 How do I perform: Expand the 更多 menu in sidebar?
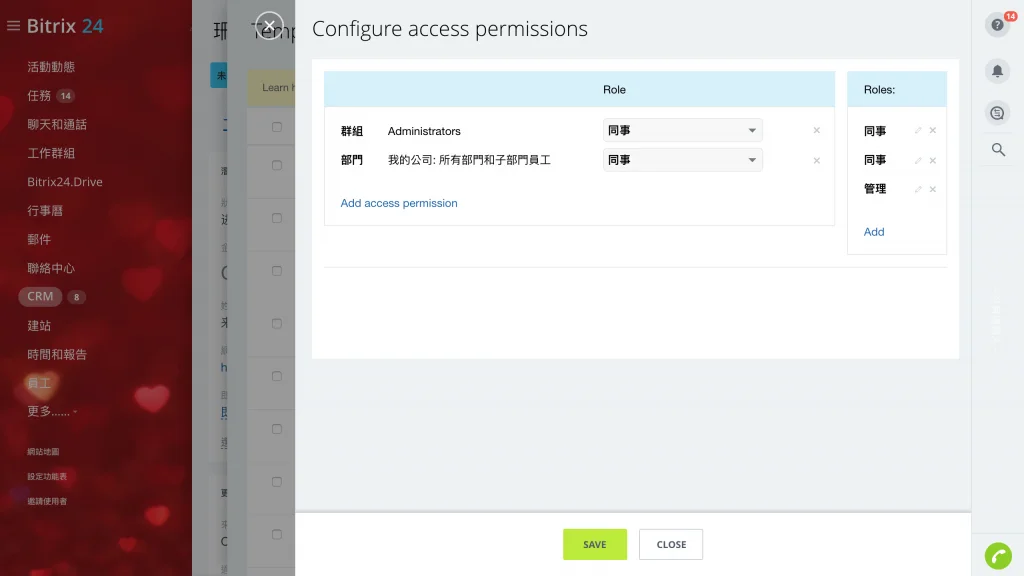pos(51,411)
